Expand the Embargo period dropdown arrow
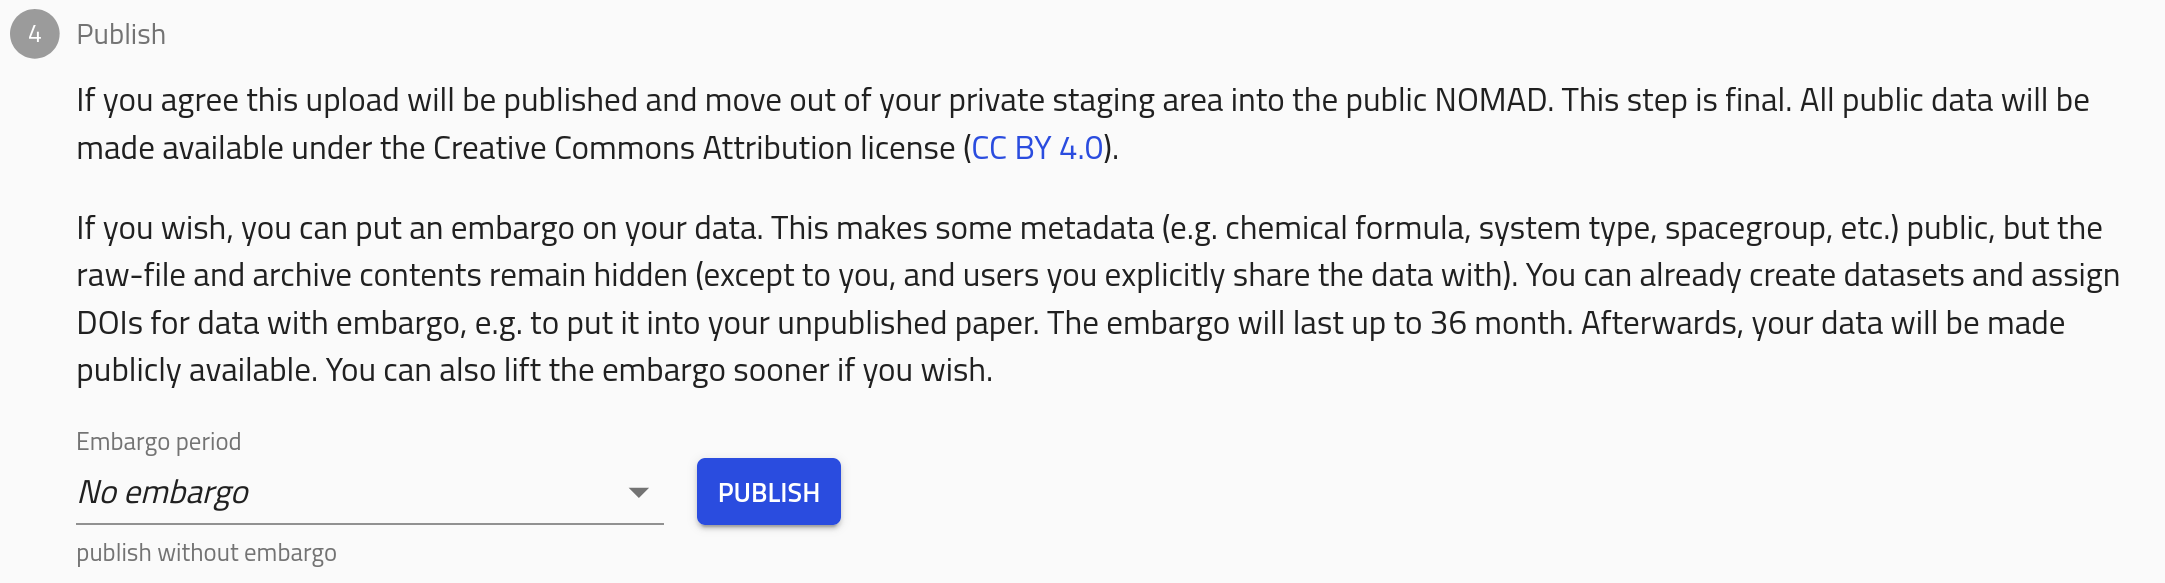 coord(638,492)
